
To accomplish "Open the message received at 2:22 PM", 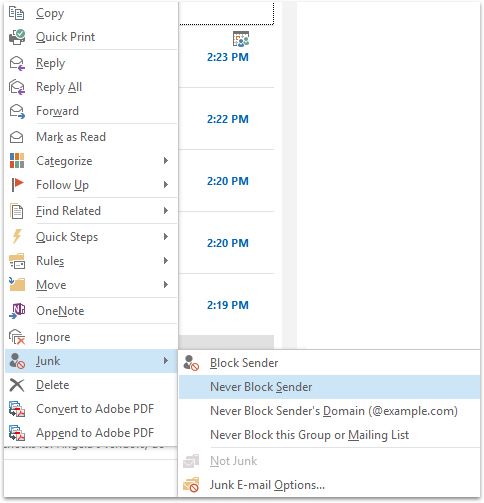I will 227,119.
